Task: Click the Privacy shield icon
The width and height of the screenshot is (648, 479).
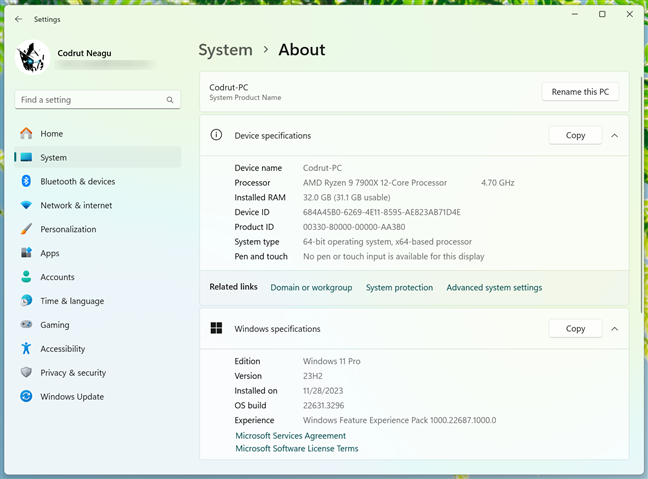Action: tap(26, 372)
